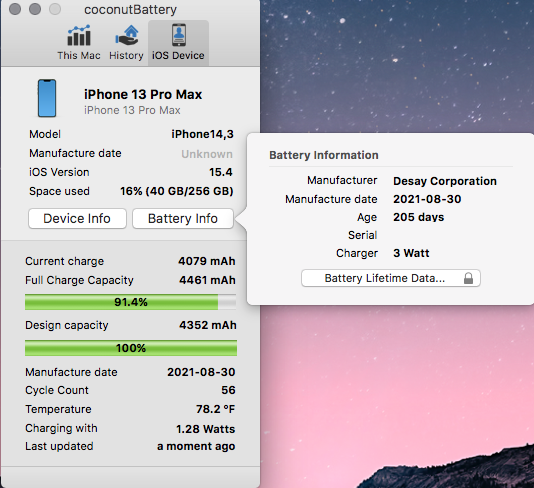This screenshot has width=534, height=488.
Task: Click the manufacturer Desay Corporation
Action: [x=445, y=181]
